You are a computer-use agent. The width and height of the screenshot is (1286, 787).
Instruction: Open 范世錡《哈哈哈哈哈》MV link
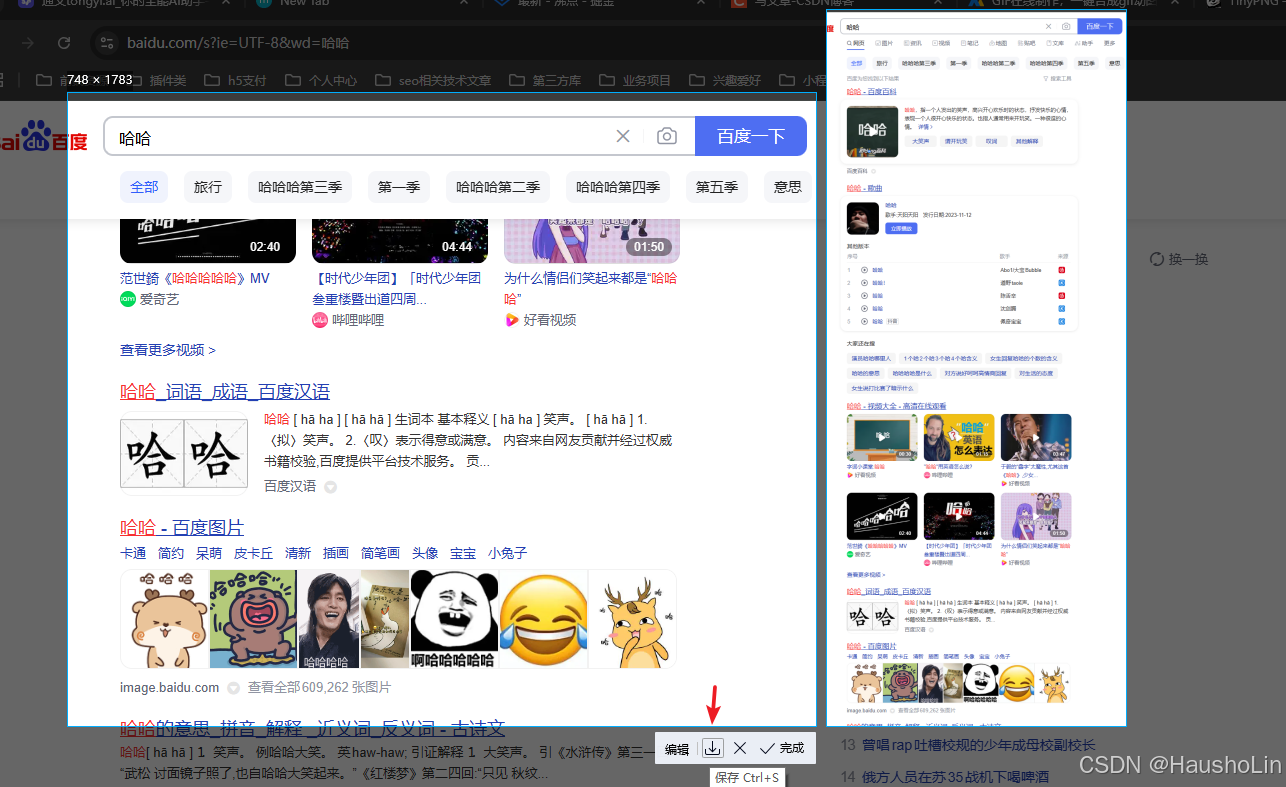tap(195, 278)
